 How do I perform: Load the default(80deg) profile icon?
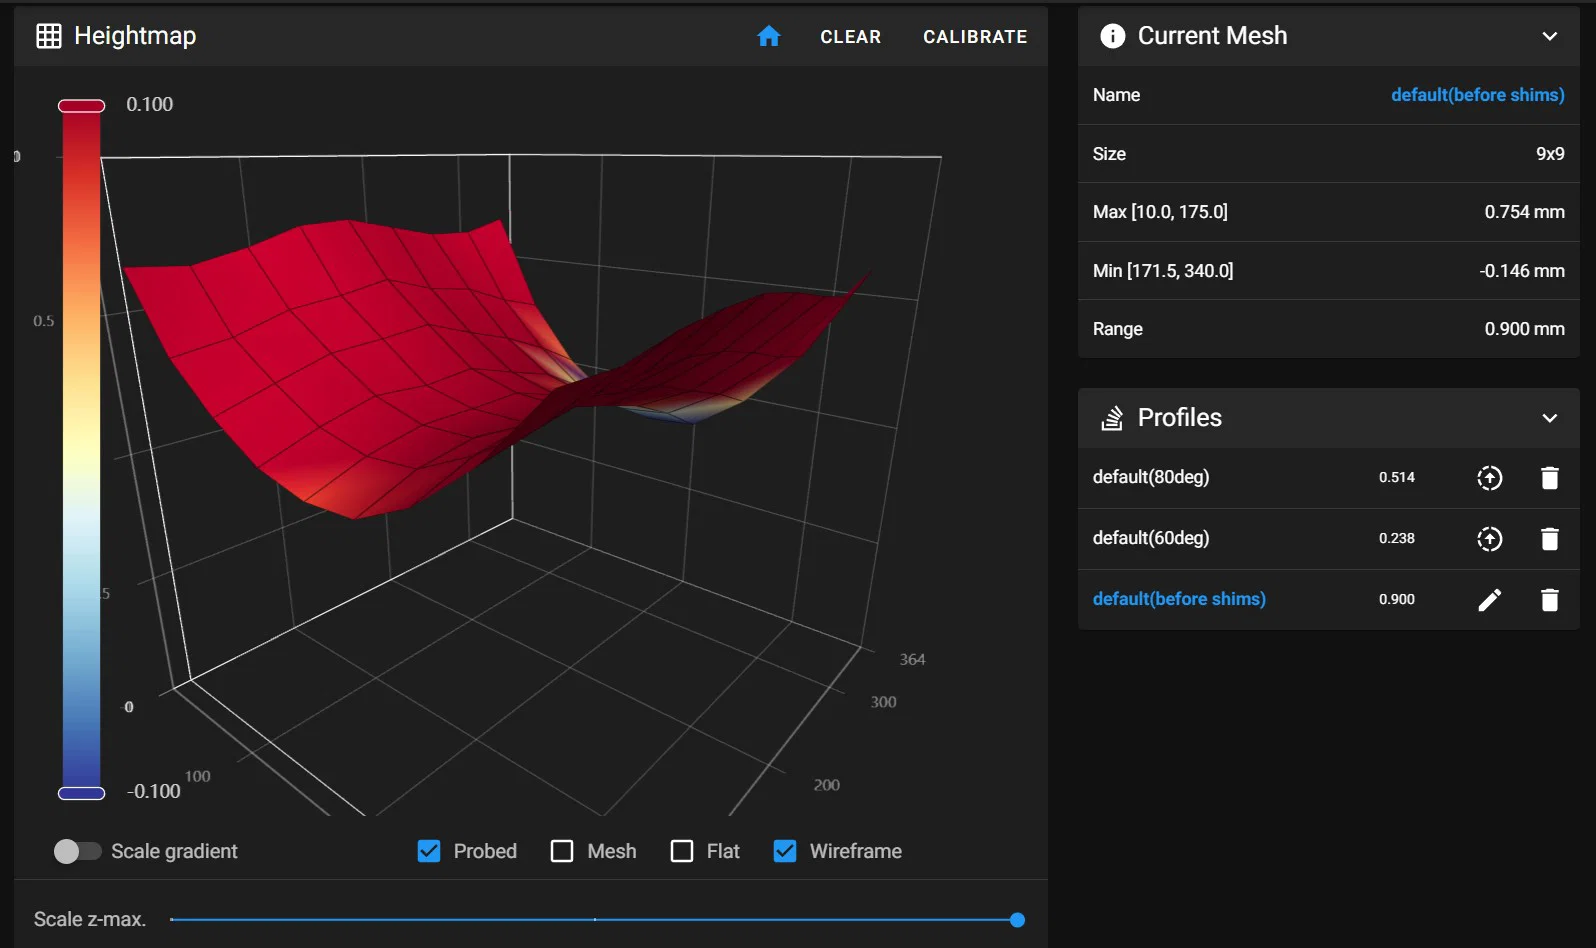pos(1490,478)
